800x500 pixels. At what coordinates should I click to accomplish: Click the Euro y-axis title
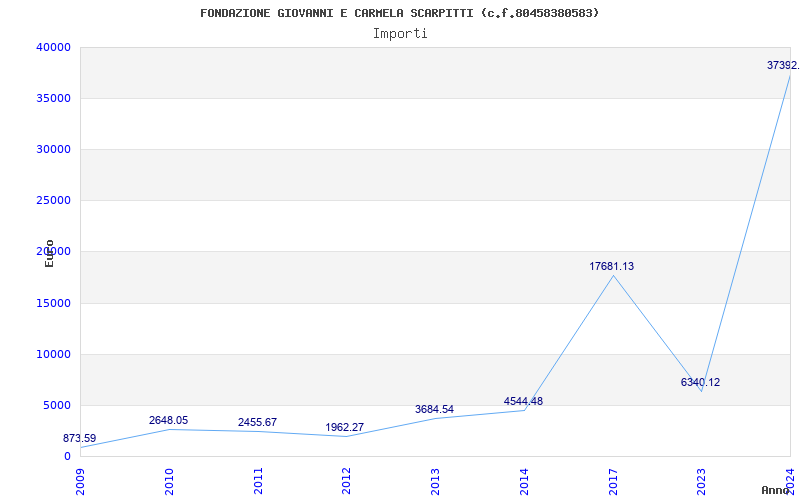[49, 254]
